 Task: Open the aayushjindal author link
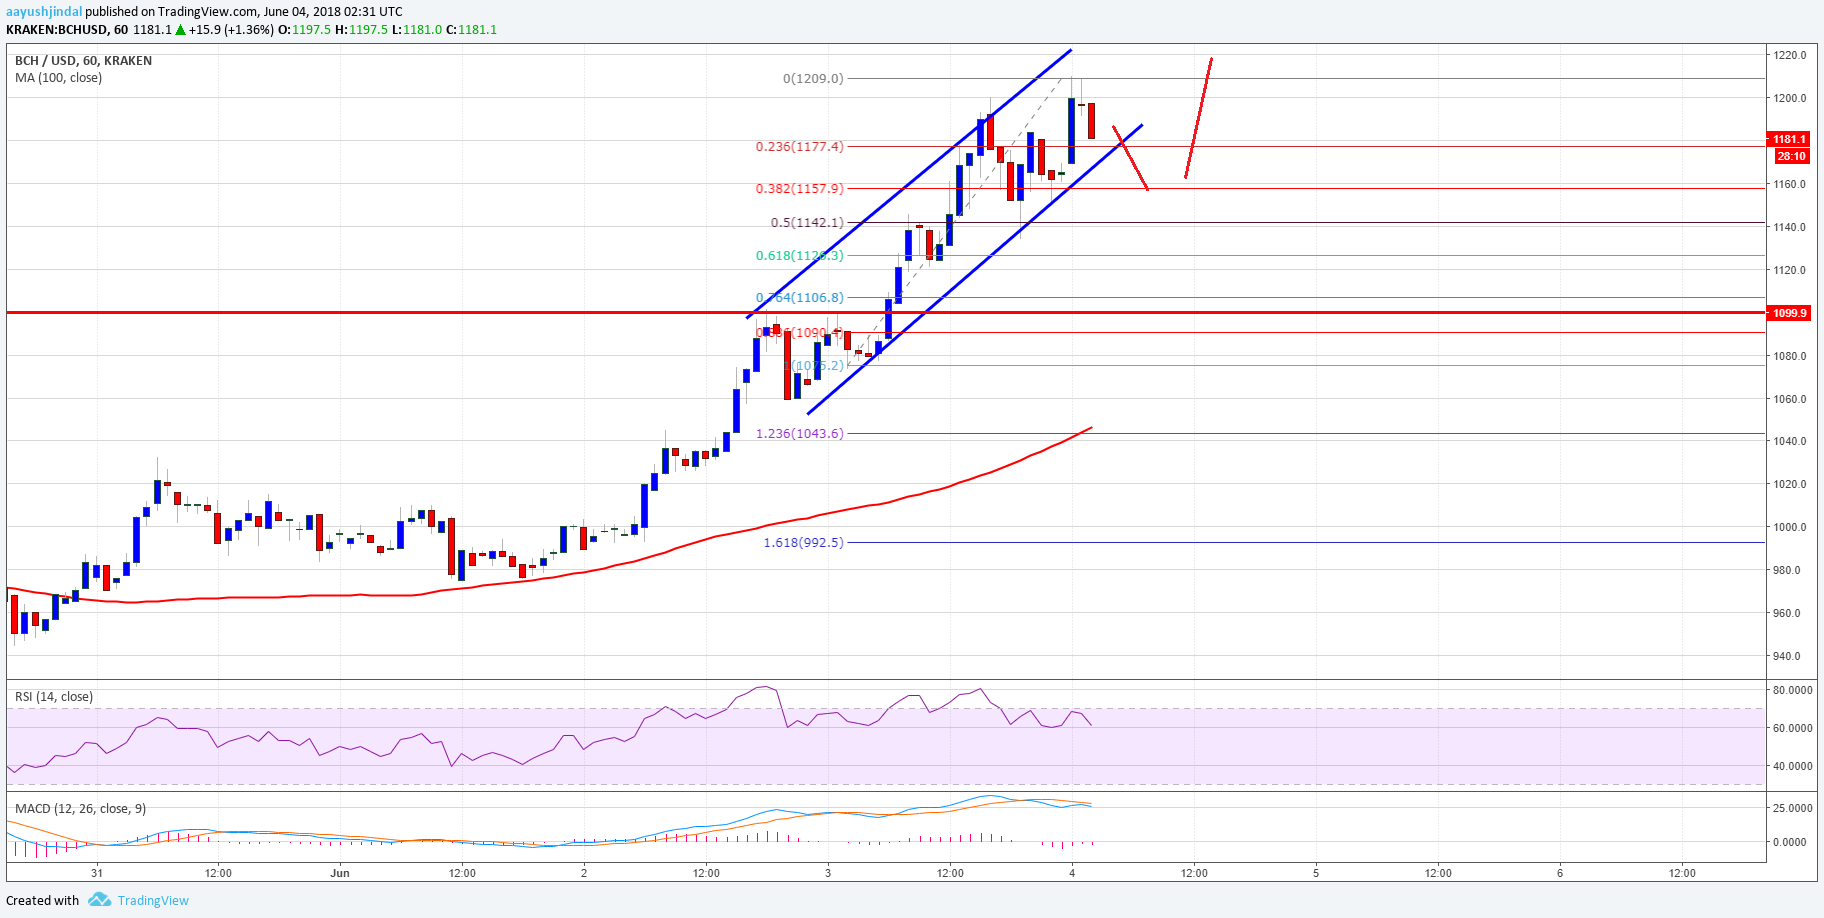point(44,12)
